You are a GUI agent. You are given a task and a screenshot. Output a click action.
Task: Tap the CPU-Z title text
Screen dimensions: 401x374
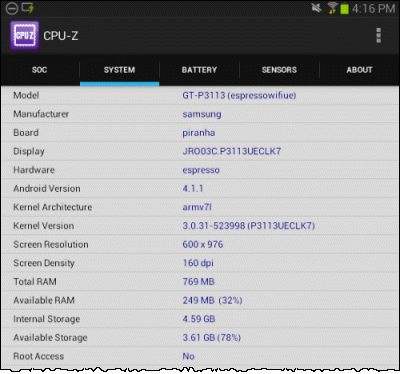coord(61,36)
